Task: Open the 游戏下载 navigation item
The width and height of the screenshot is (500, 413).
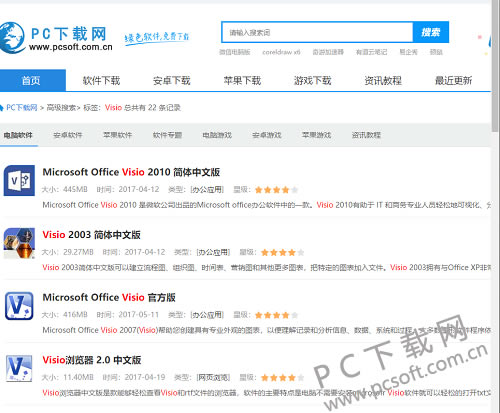Action: pos(313,80)
